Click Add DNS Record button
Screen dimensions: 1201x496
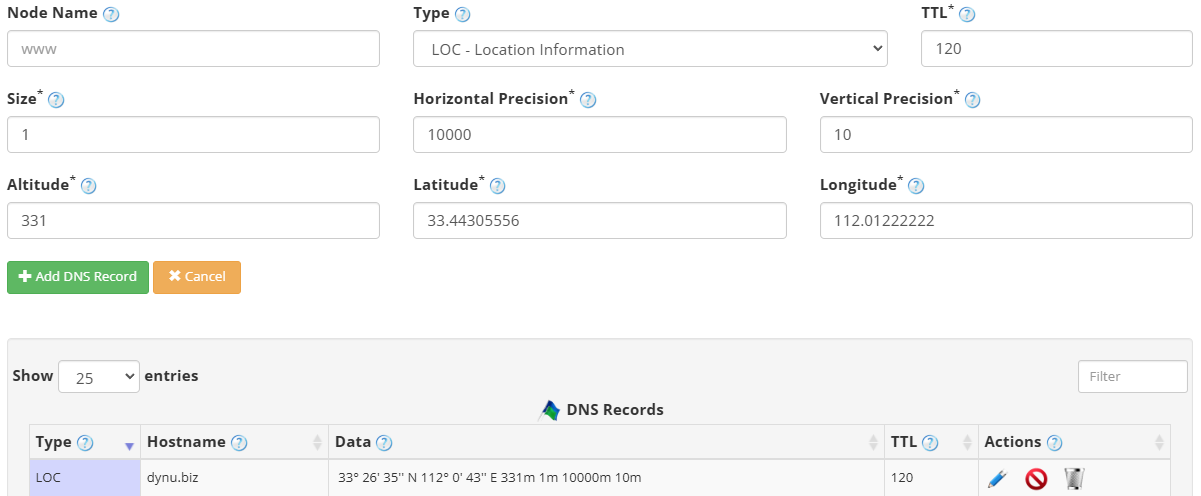(78, 277)
